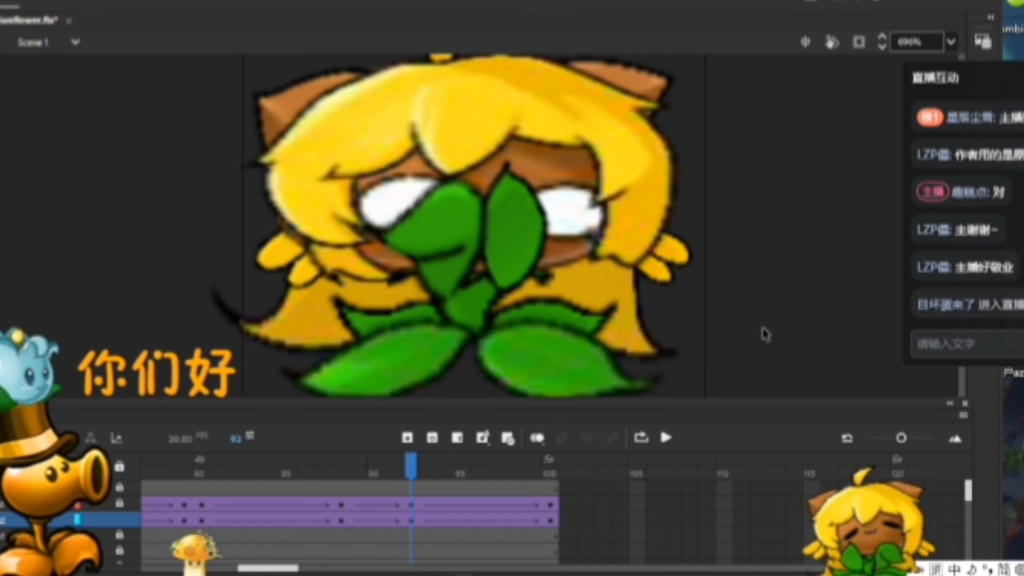Click the insert frame icon
The image size is (1024, 576).
pyautogui.click(x=457, y=438)
